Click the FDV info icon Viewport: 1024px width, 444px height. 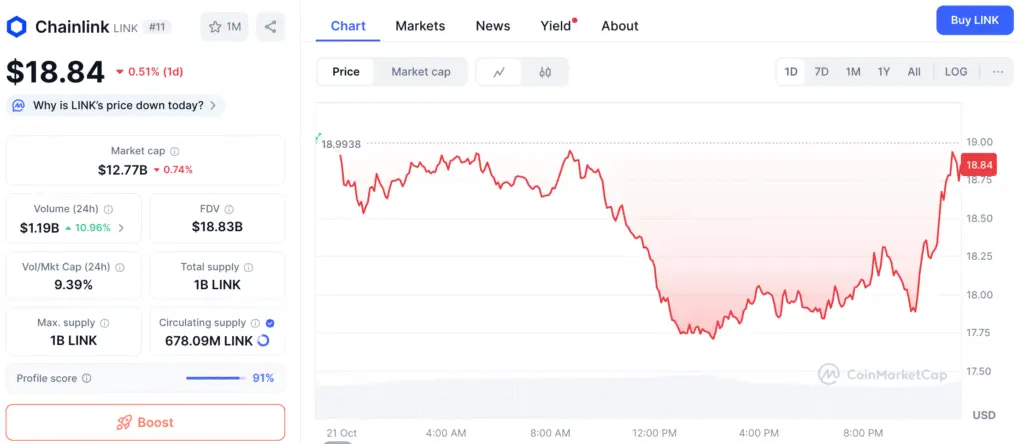229,209
